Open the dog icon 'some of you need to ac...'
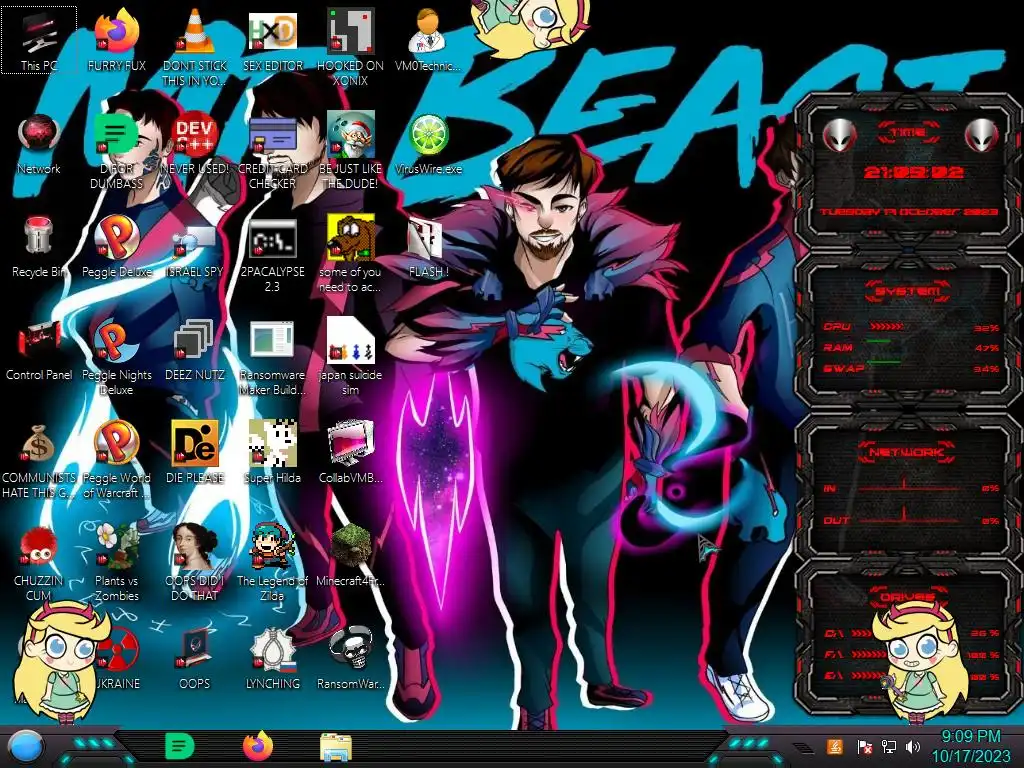Viewport: 1024px width, 768px height. pyautogui.click(x=350, y=253)
